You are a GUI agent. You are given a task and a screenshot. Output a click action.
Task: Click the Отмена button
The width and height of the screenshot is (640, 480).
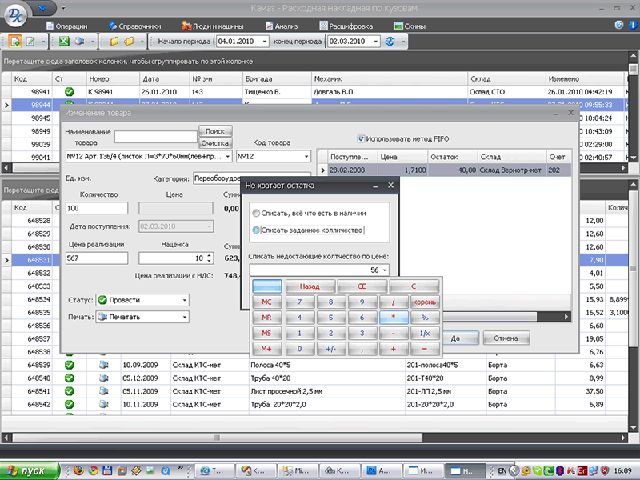[506, 338]
